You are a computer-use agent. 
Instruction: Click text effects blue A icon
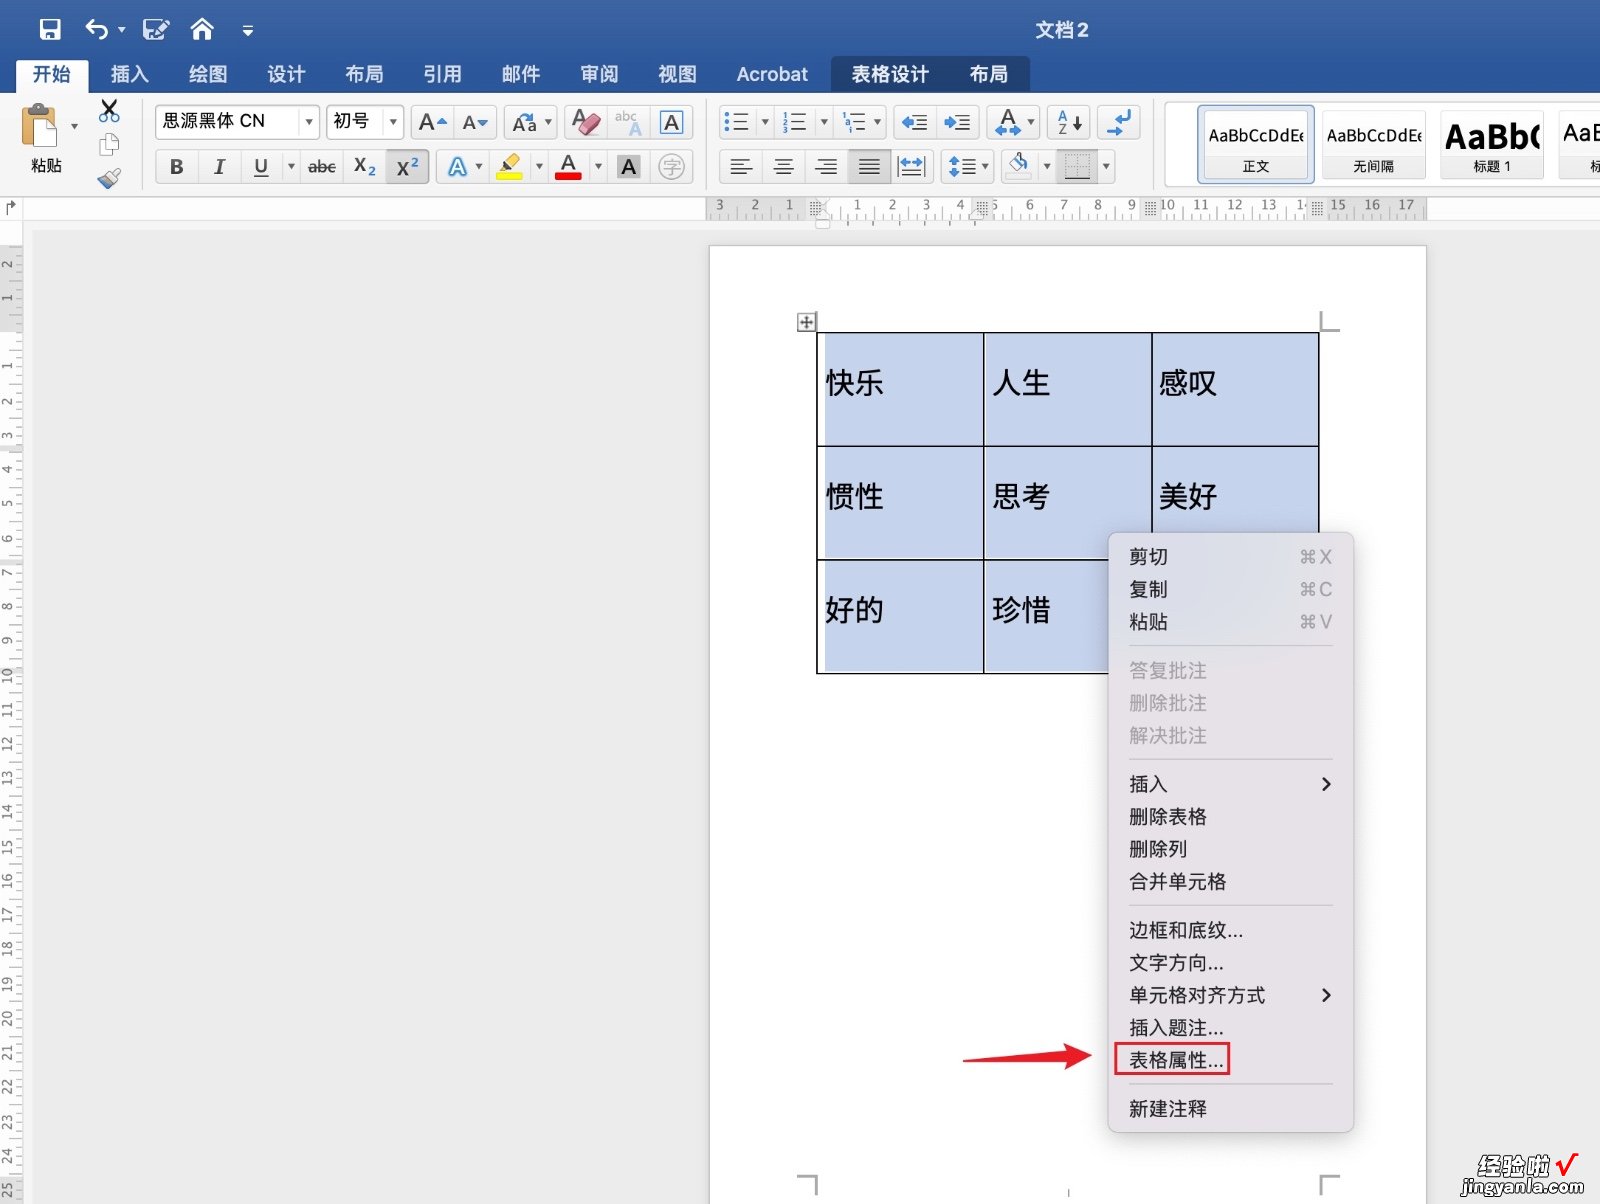(457, 167)
